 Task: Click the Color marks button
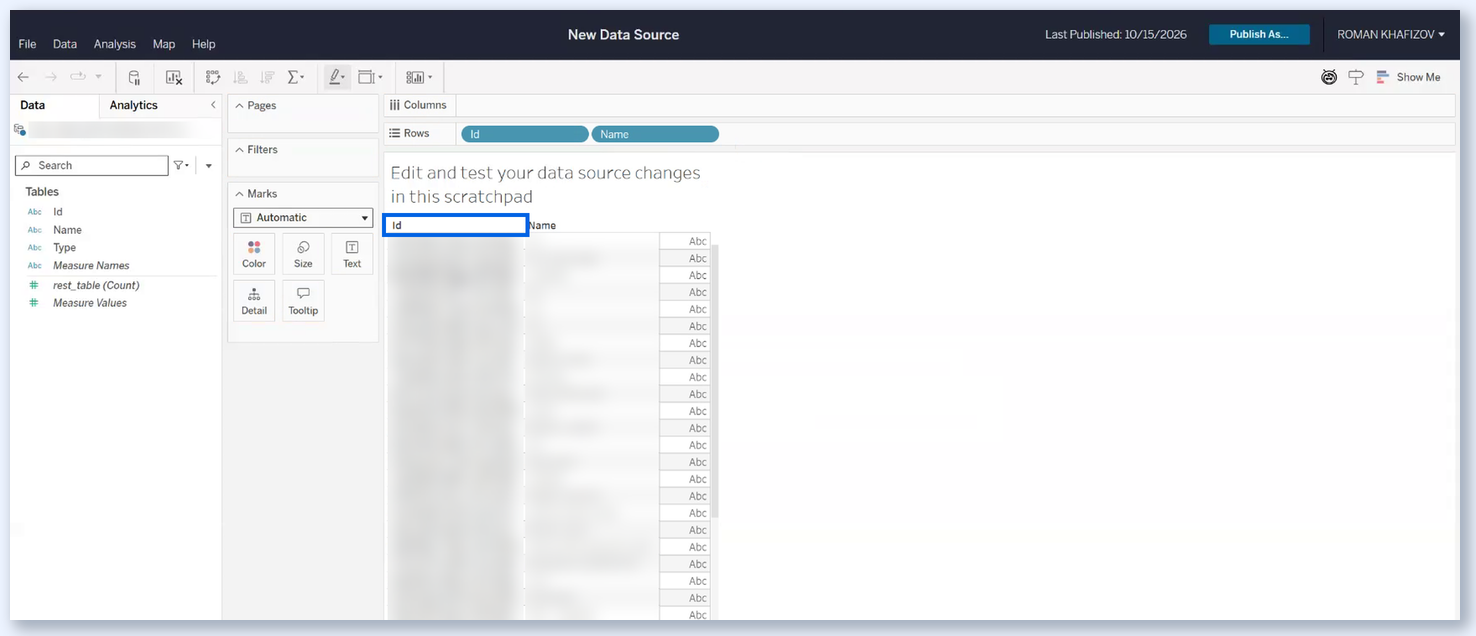tap(254, 254)
